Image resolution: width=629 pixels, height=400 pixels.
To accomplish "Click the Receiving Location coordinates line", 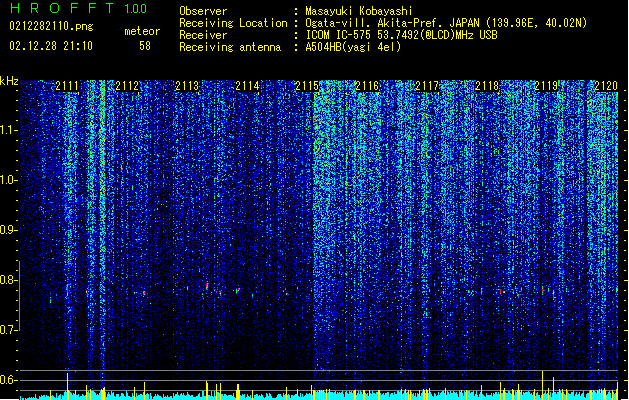I will click(x=446, y=23).
